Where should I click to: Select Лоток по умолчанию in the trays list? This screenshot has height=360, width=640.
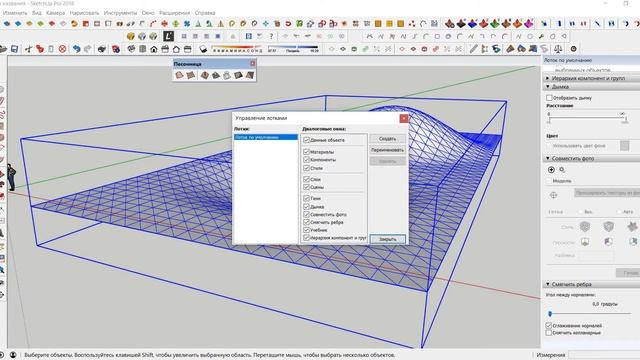click(266, 137)
